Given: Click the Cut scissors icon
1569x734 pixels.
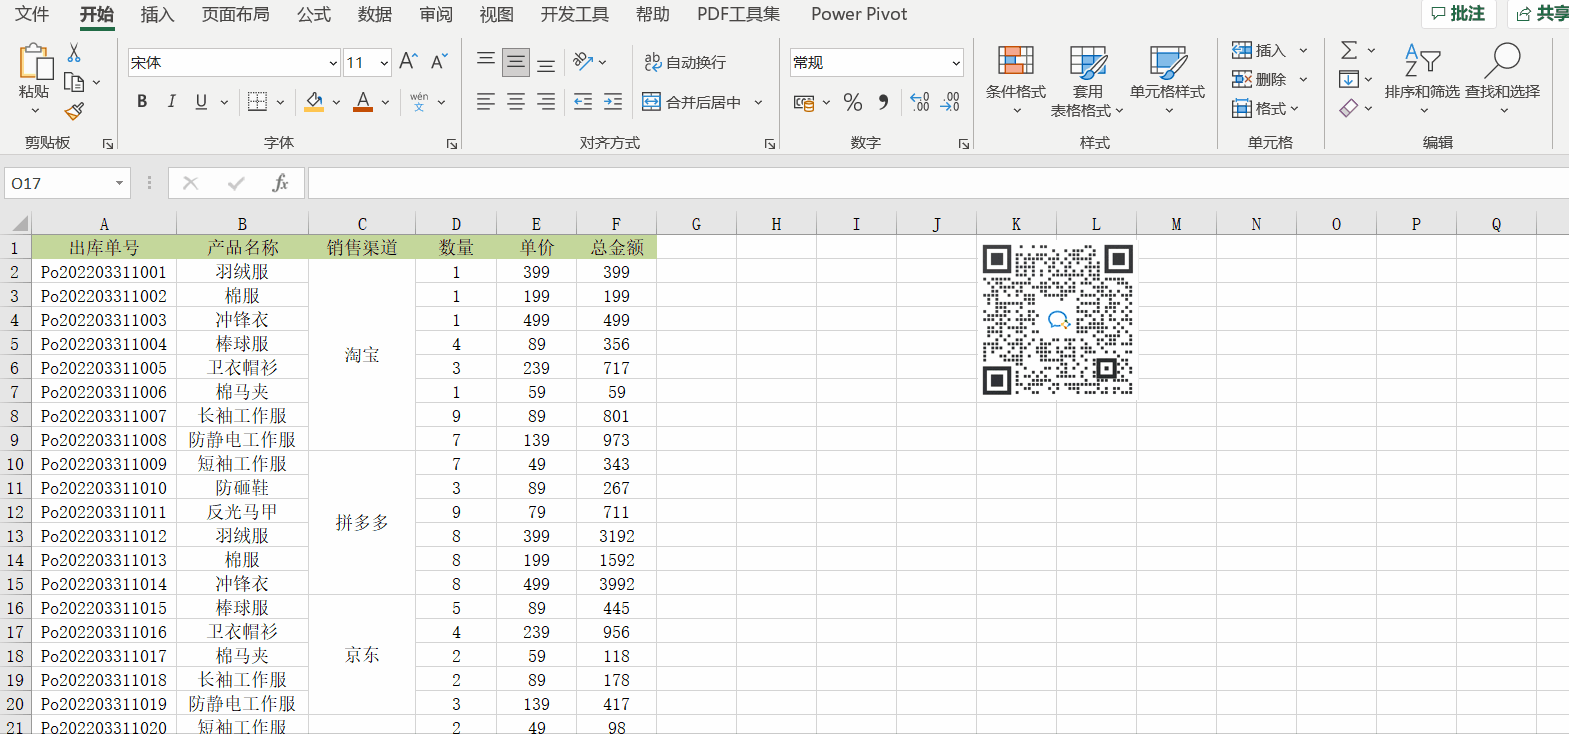Looking at the screenshot, I should click(74, 53).
